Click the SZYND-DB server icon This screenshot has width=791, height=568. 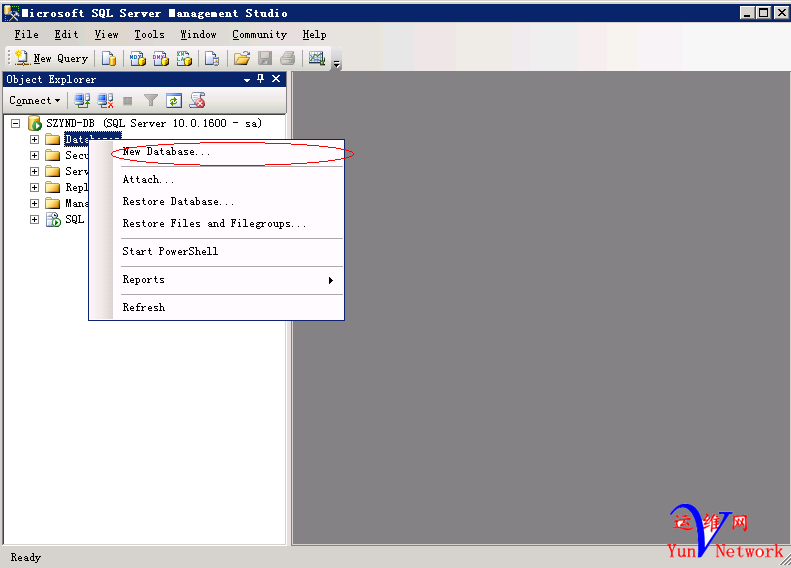(x=35, y=123)
